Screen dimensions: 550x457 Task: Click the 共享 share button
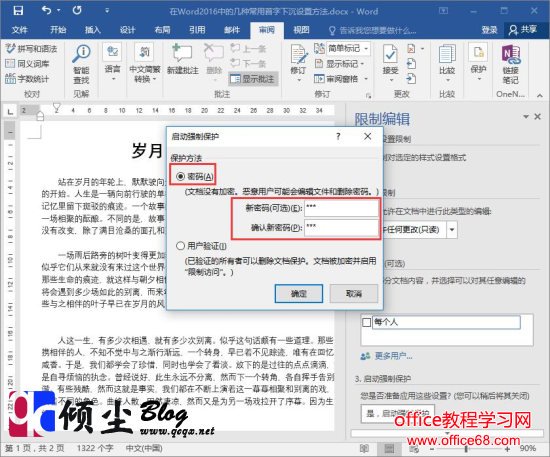click(523, 30)
